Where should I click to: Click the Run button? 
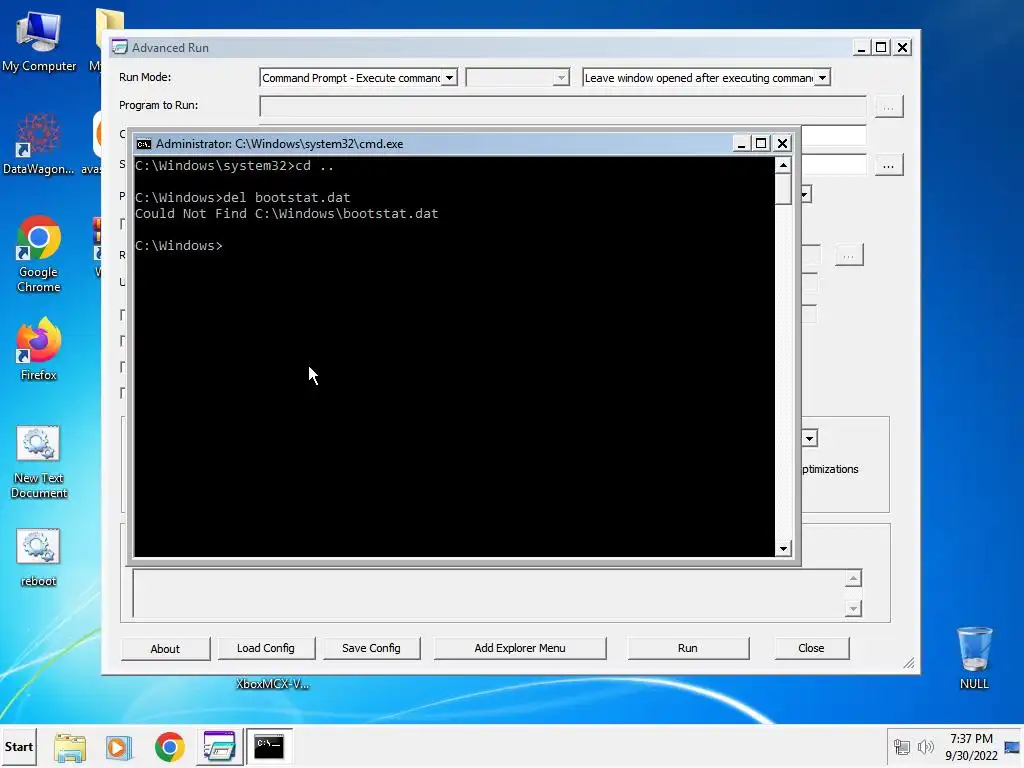click(688, 648)
